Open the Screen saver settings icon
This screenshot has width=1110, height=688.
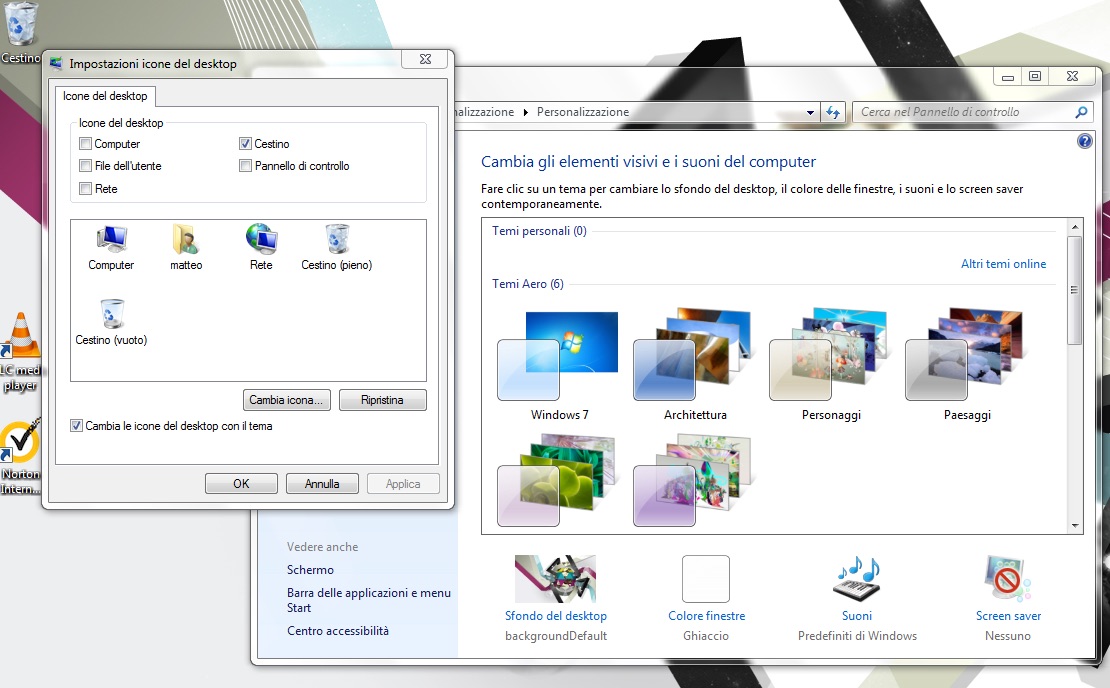1007,580
